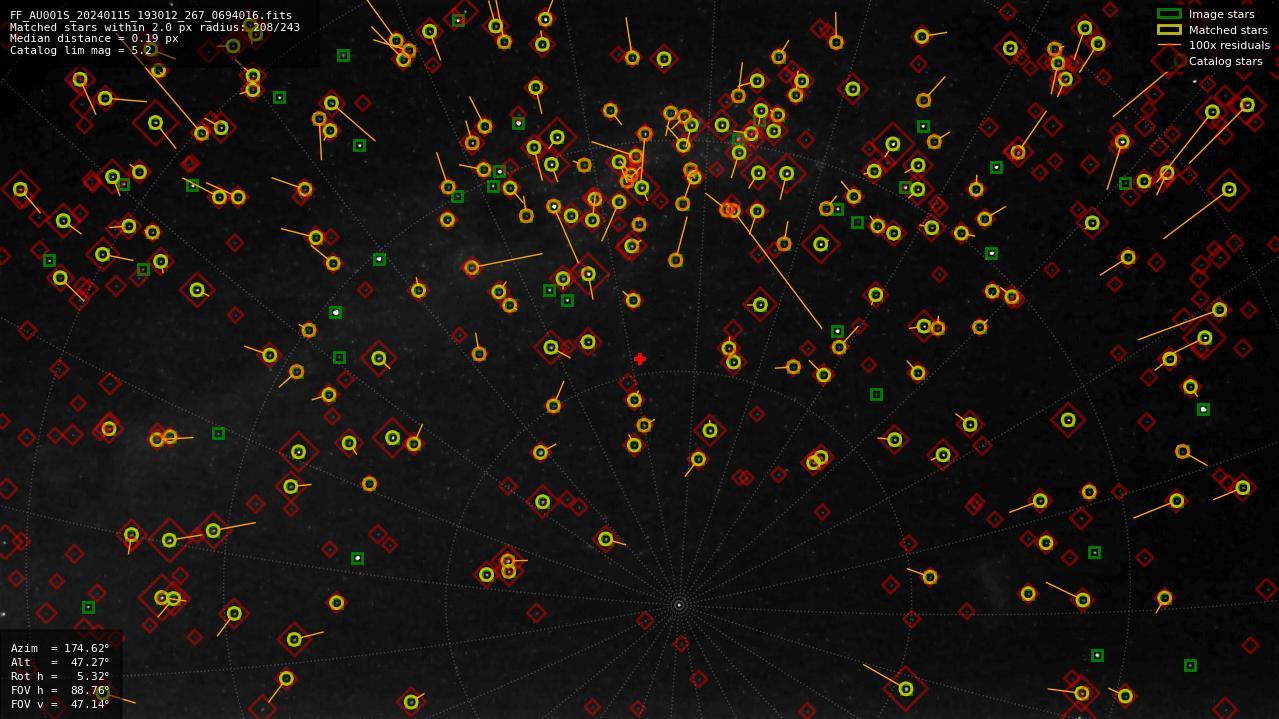Click the "Matched stars" legend label
The width and height of the screenshot is (1279, 719).
(1228, 30)
